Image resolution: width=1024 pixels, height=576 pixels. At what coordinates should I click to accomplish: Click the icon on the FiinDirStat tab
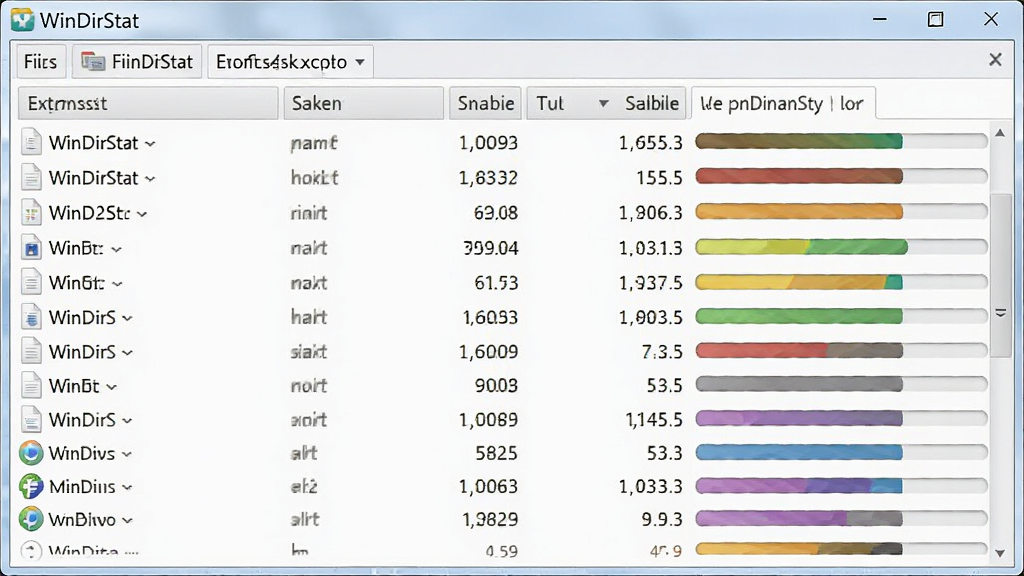pyautogui.click(x=93, y=61)
